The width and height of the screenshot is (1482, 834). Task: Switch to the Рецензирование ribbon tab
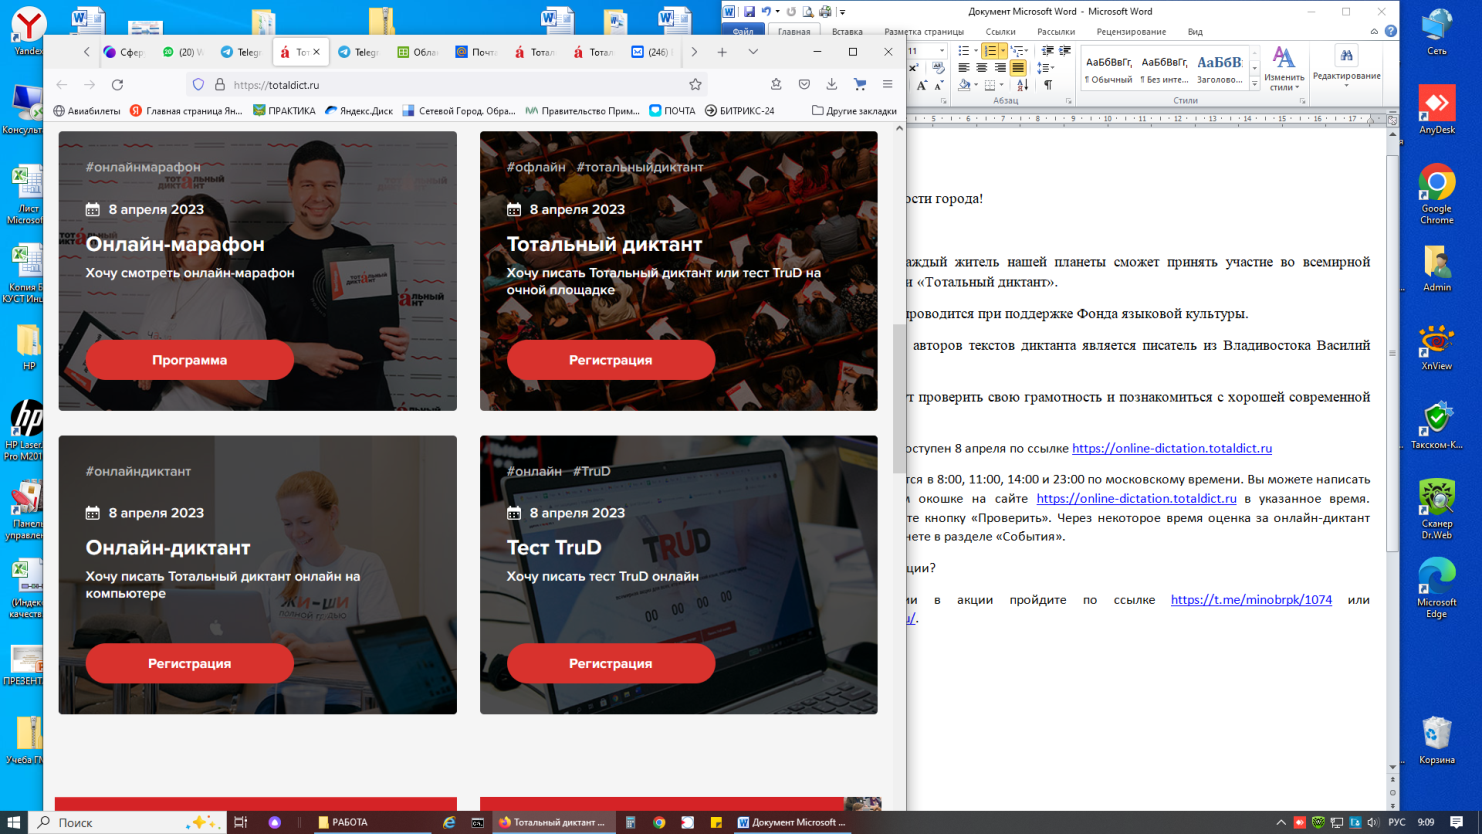pyautogui.click(x=1131, y=32)
